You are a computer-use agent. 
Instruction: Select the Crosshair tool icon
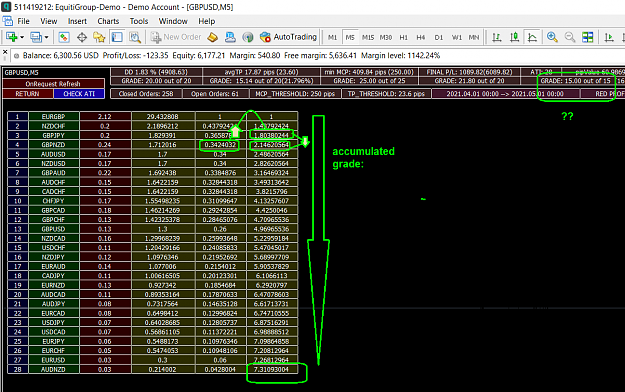(82, 37)
